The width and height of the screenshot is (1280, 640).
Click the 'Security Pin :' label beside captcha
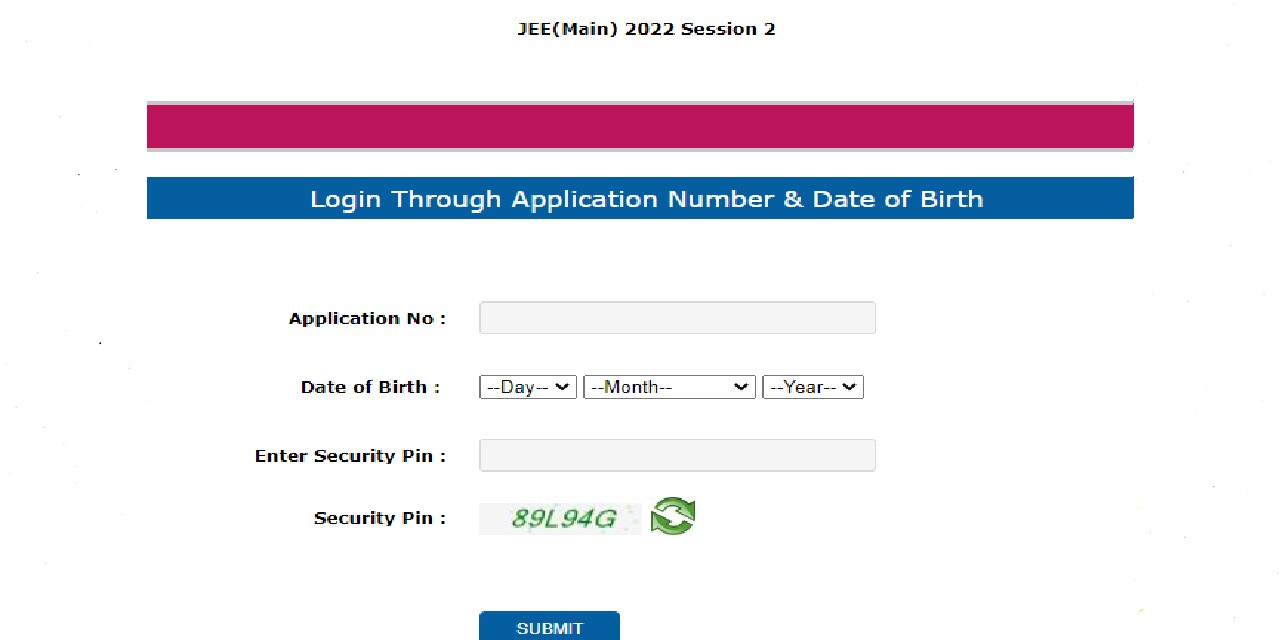point(380,518)
